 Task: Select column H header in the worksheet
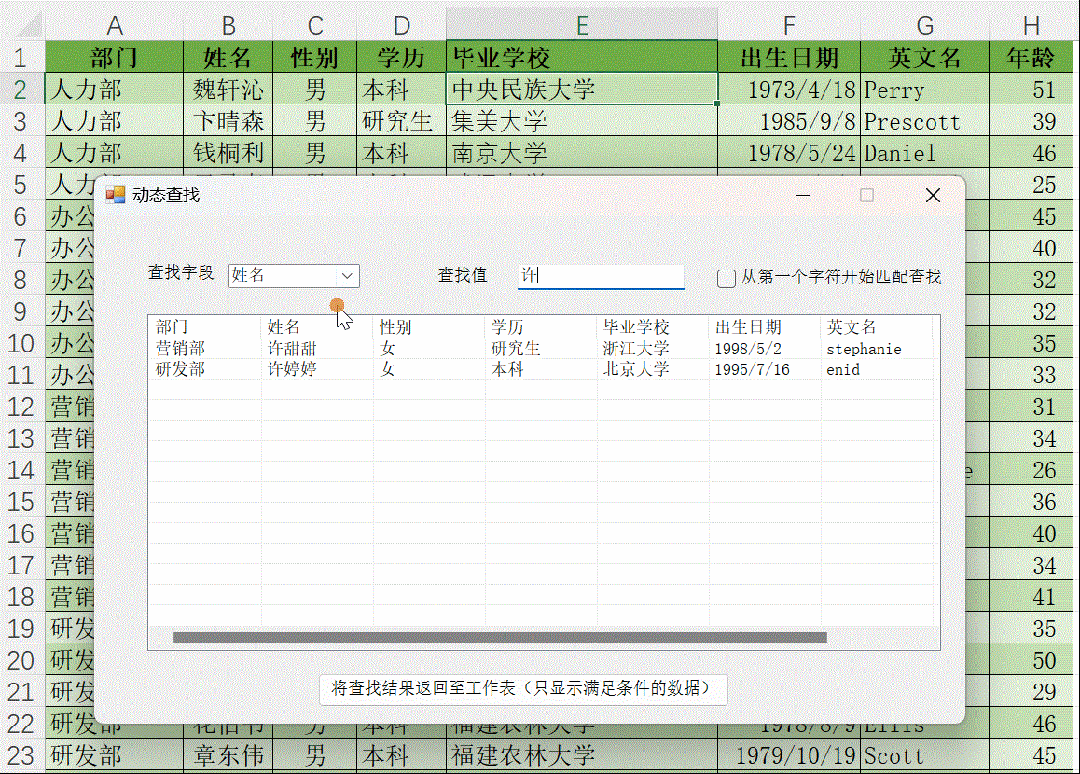pyautogui.click(x=1031, y=25)
